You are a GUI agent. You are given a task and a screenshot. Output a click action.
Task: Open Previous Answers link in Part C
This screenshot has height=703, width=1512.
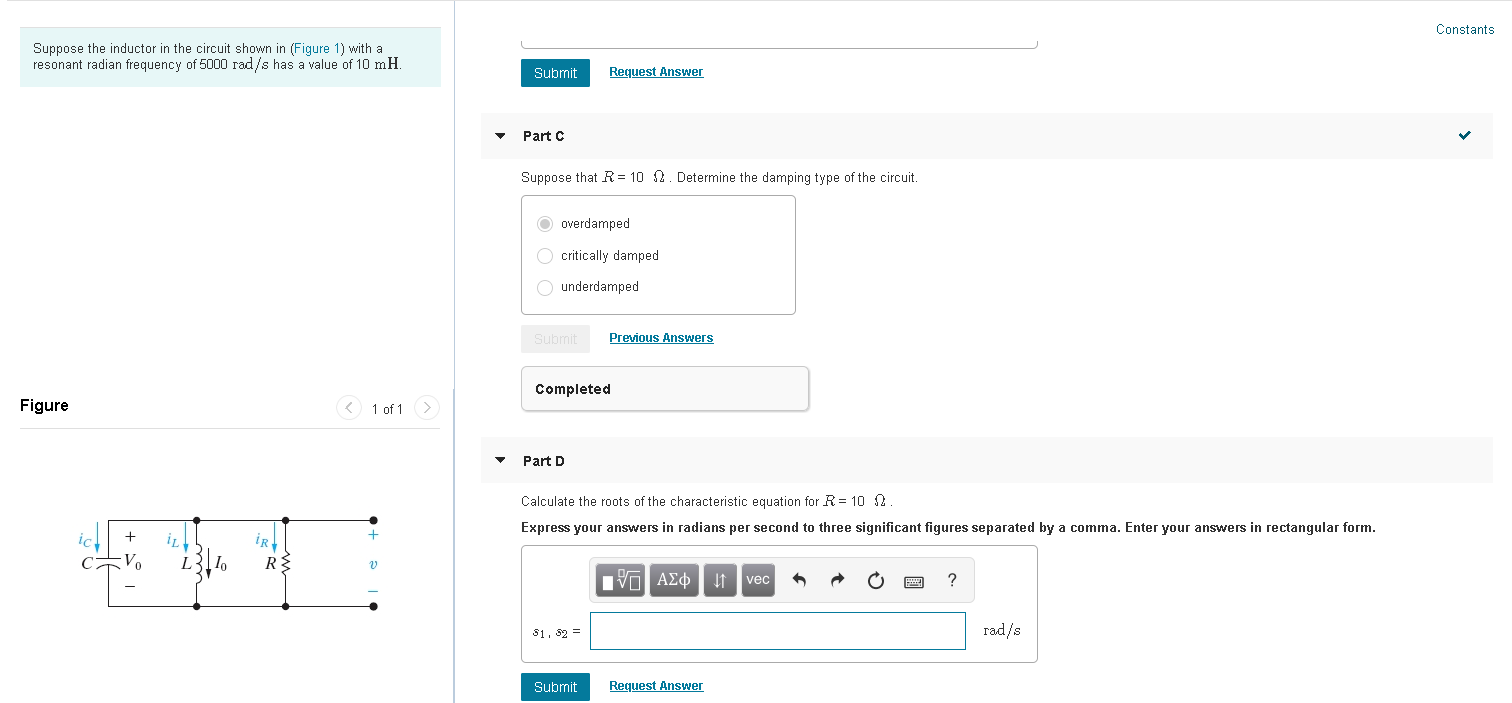[x=661, y=338]
